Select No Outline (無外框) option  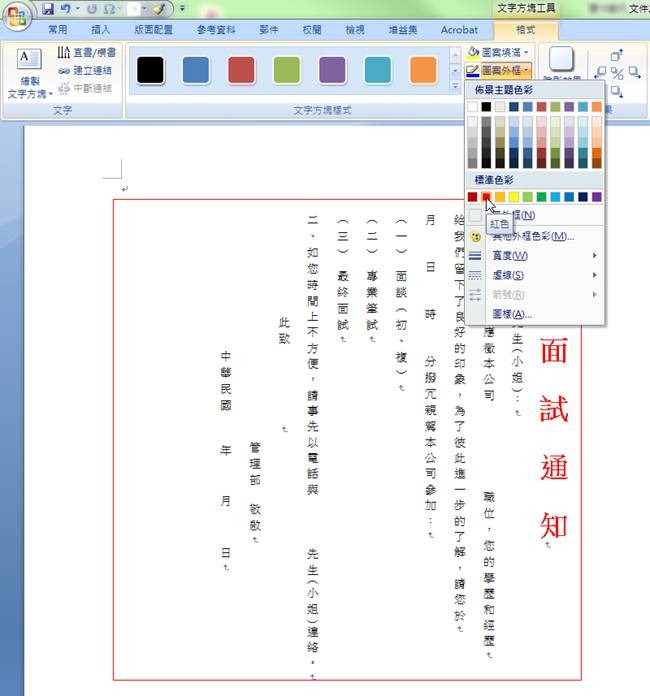click(536, 216)
